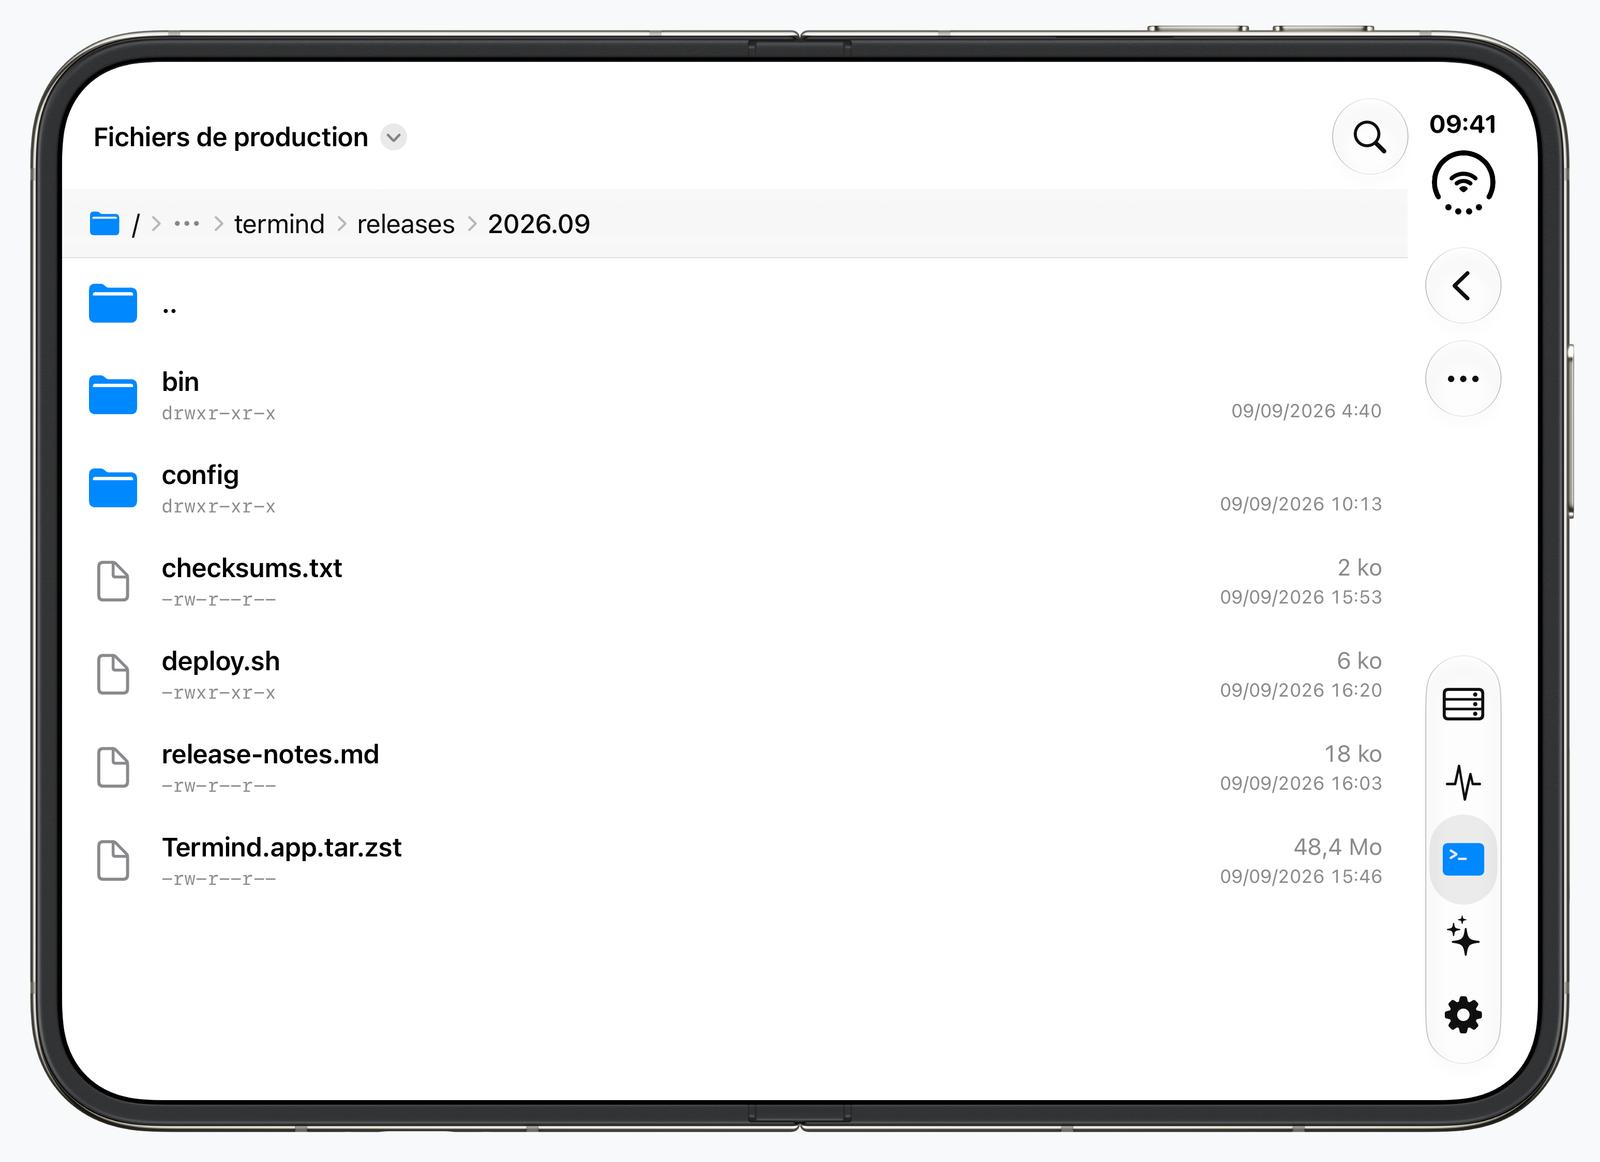
Task: Click the checksums.txt file name
Action: click(252, 568)
